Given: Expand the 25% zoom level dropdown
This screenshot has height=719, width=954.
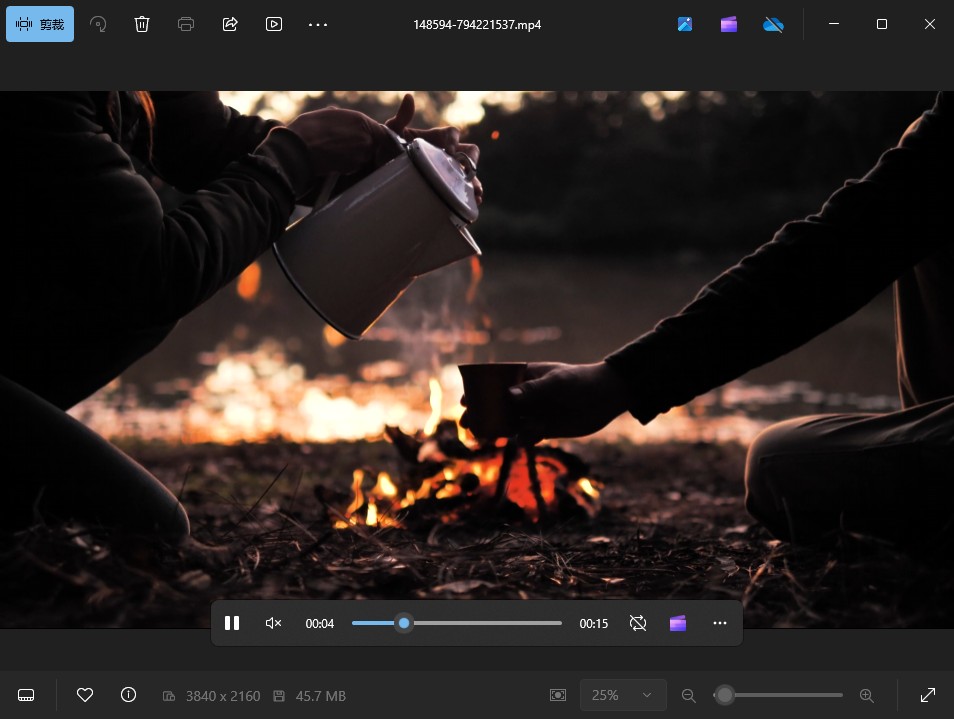Looking at the screenshot, I should [x=623, y=695].
